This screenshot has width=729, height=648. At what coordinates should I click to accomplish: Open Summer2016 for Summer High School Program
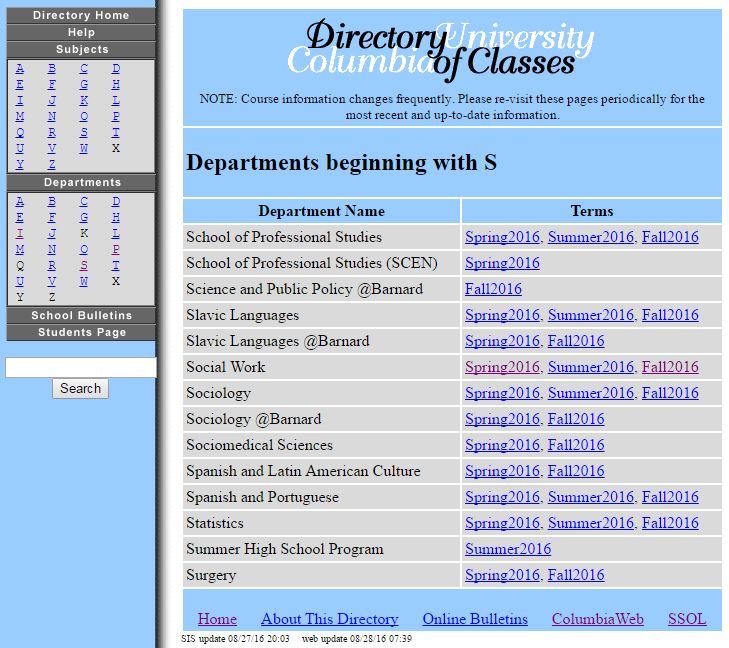click(x=508, y=549)
